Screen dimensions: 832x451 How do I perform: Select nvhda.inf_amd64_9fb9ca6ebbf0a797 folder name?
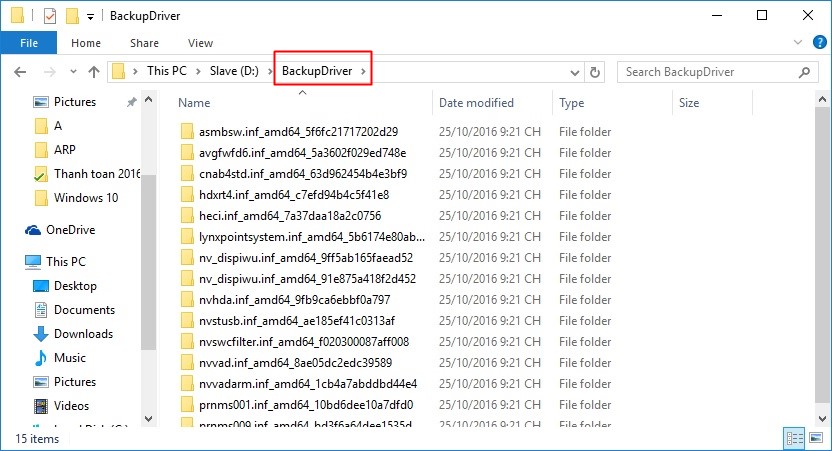click(x=294, y=300)
